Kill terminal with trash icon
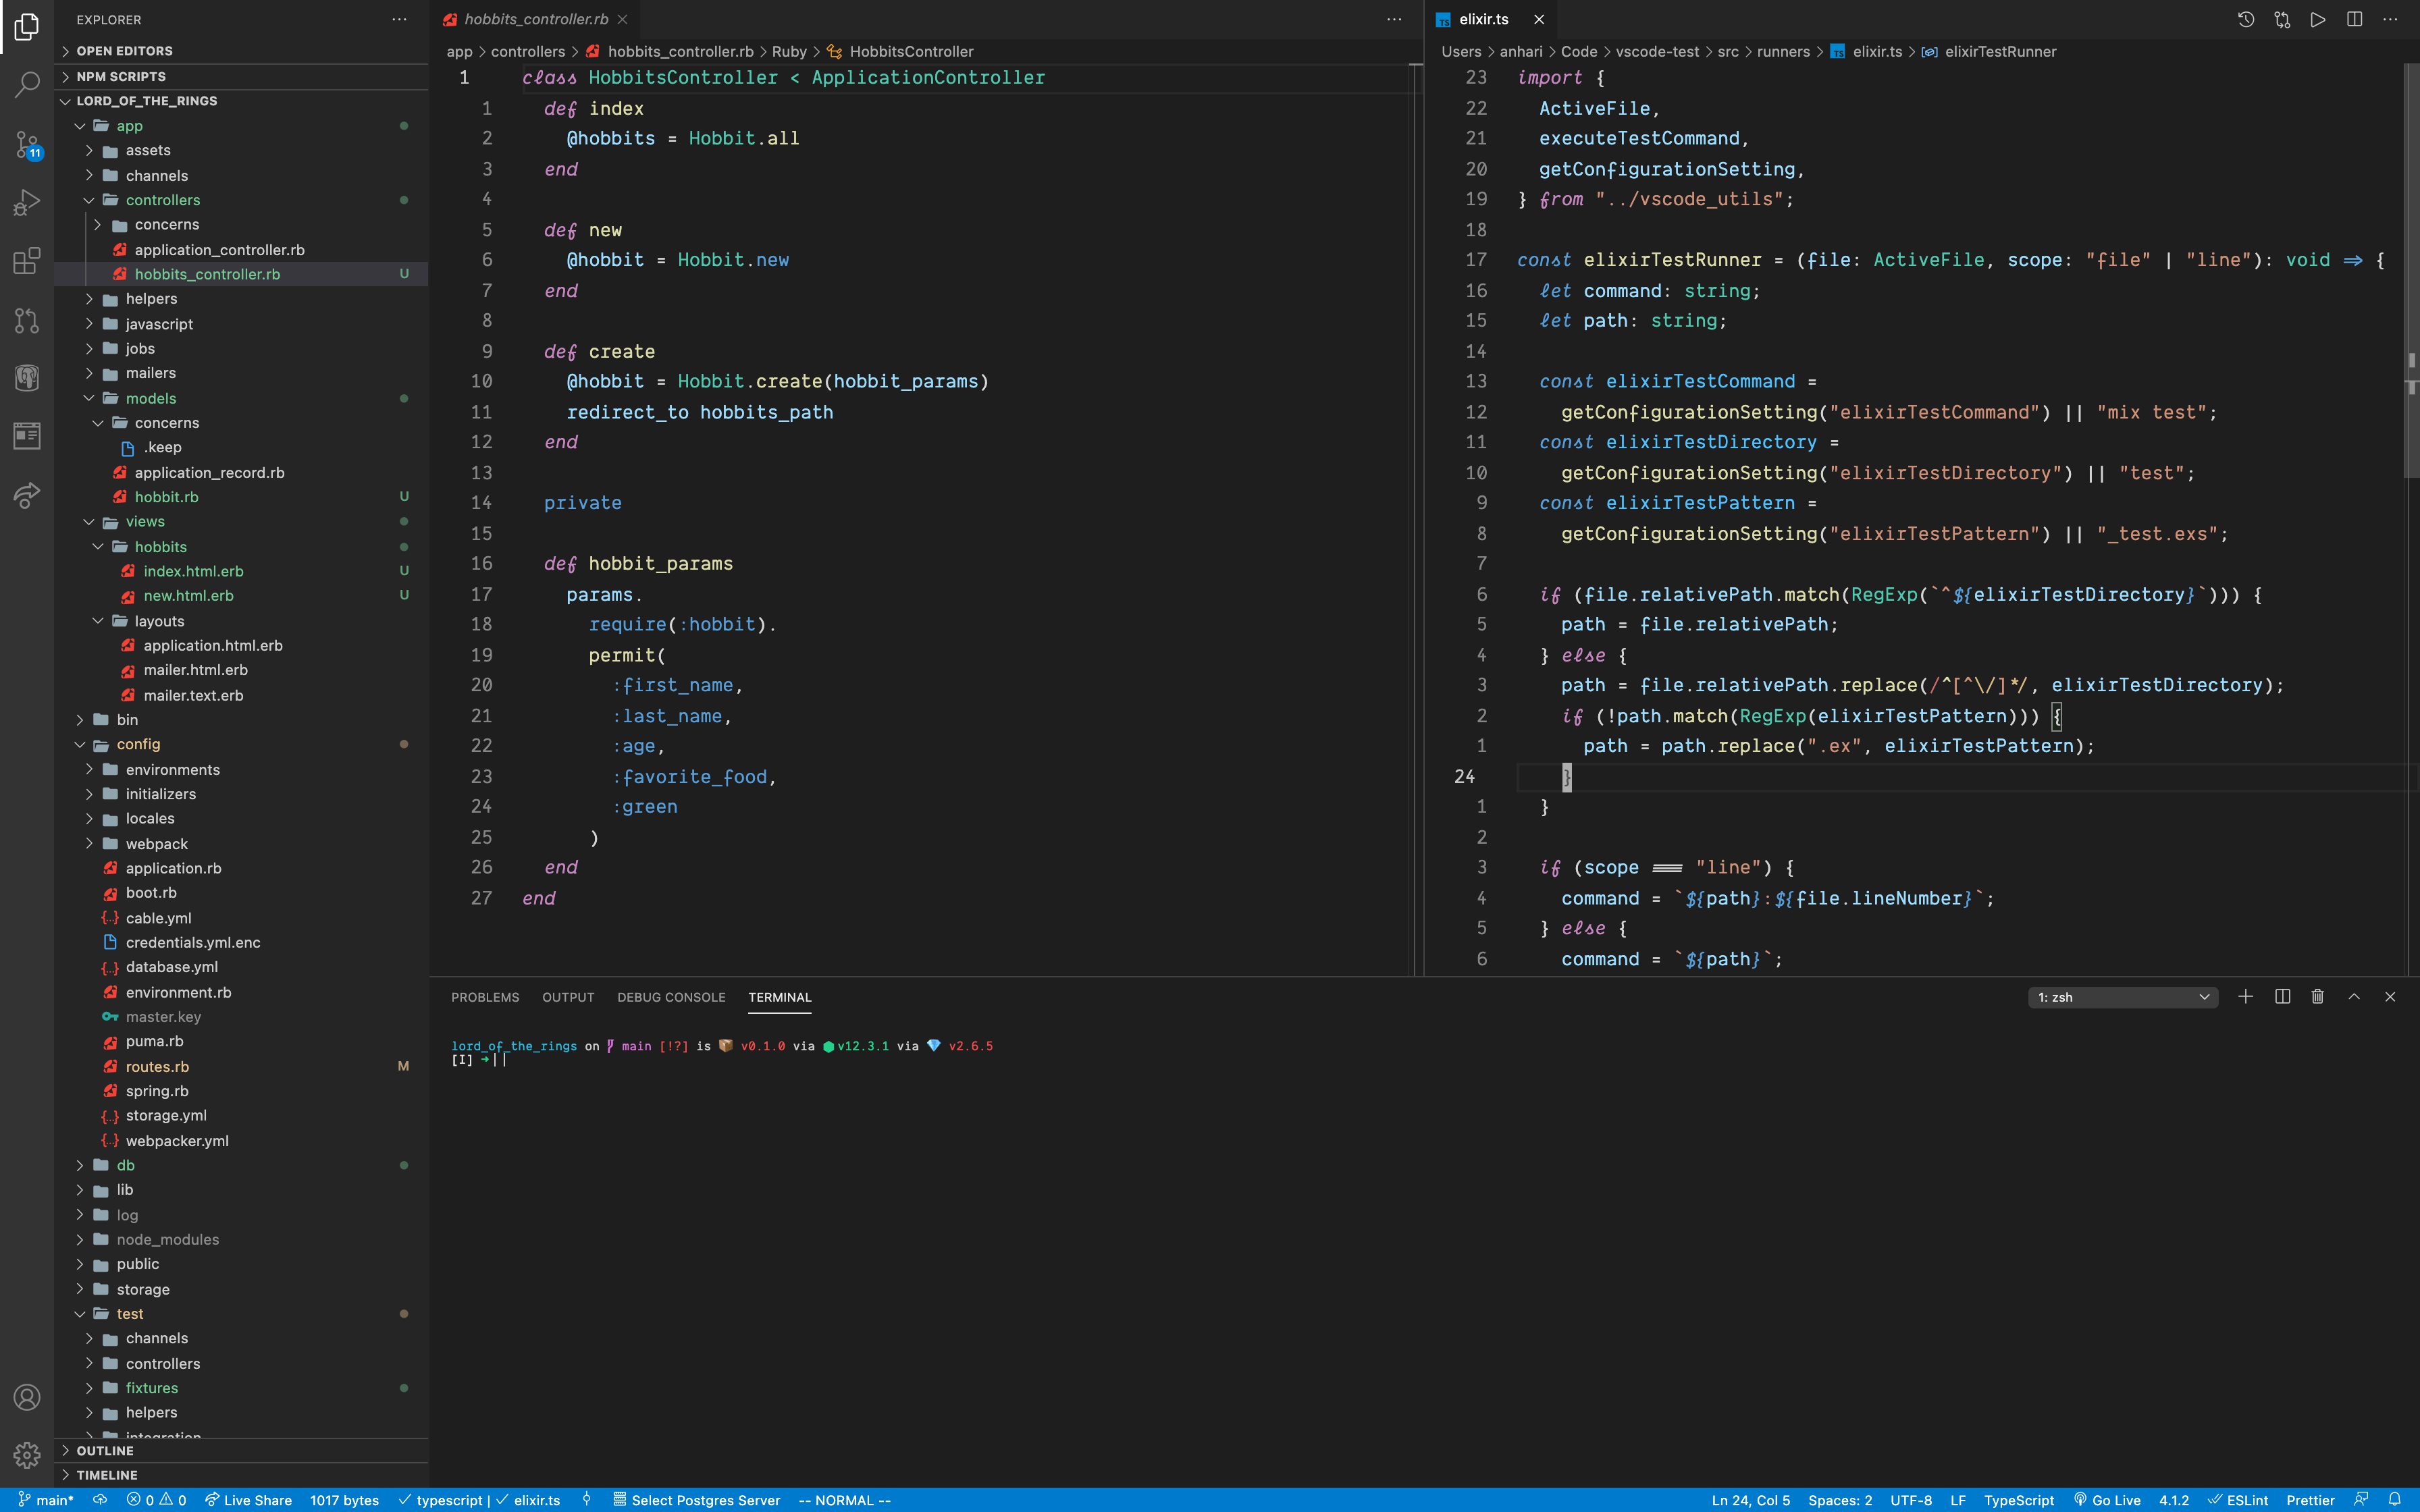The width and height of the screenshot is (2420, 1512). [x=2317, y=997]
